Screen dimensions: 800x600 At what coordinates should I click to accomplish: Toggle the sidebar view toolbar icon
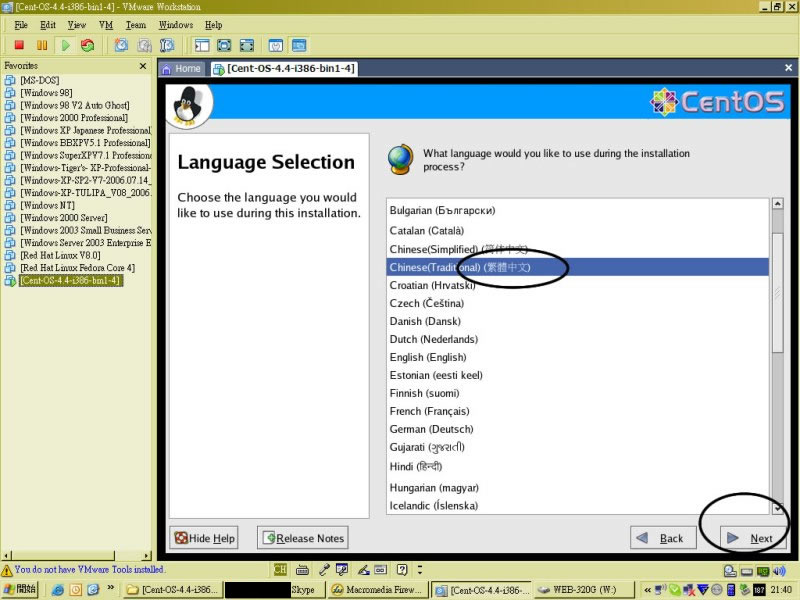(x=202, y=45)
